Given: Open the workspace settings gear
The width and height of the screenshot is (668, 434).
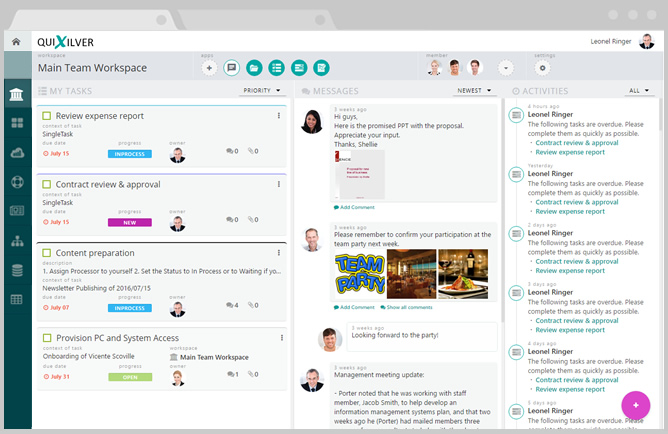Looking at the screenshot, I should pyautogui.click(x=542, y=68).
